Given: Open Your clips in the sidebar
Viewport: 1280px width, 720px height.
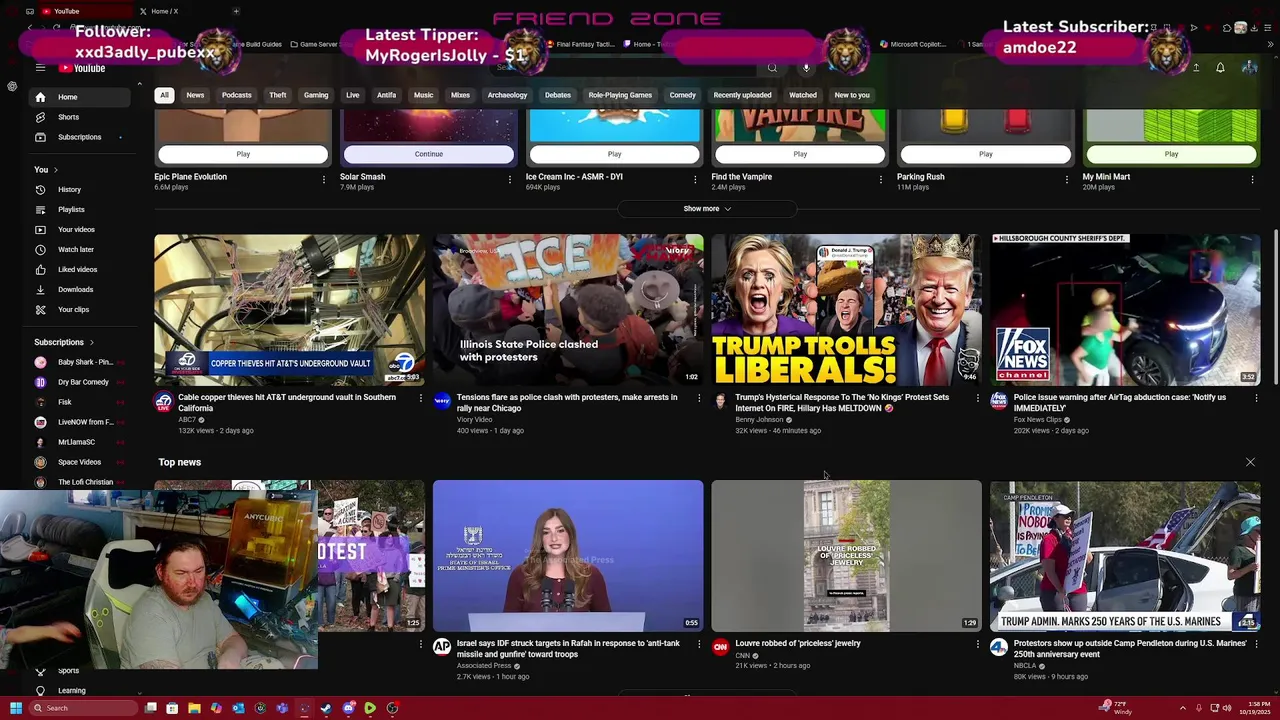Looking at the screenshot, I should 79,309.
